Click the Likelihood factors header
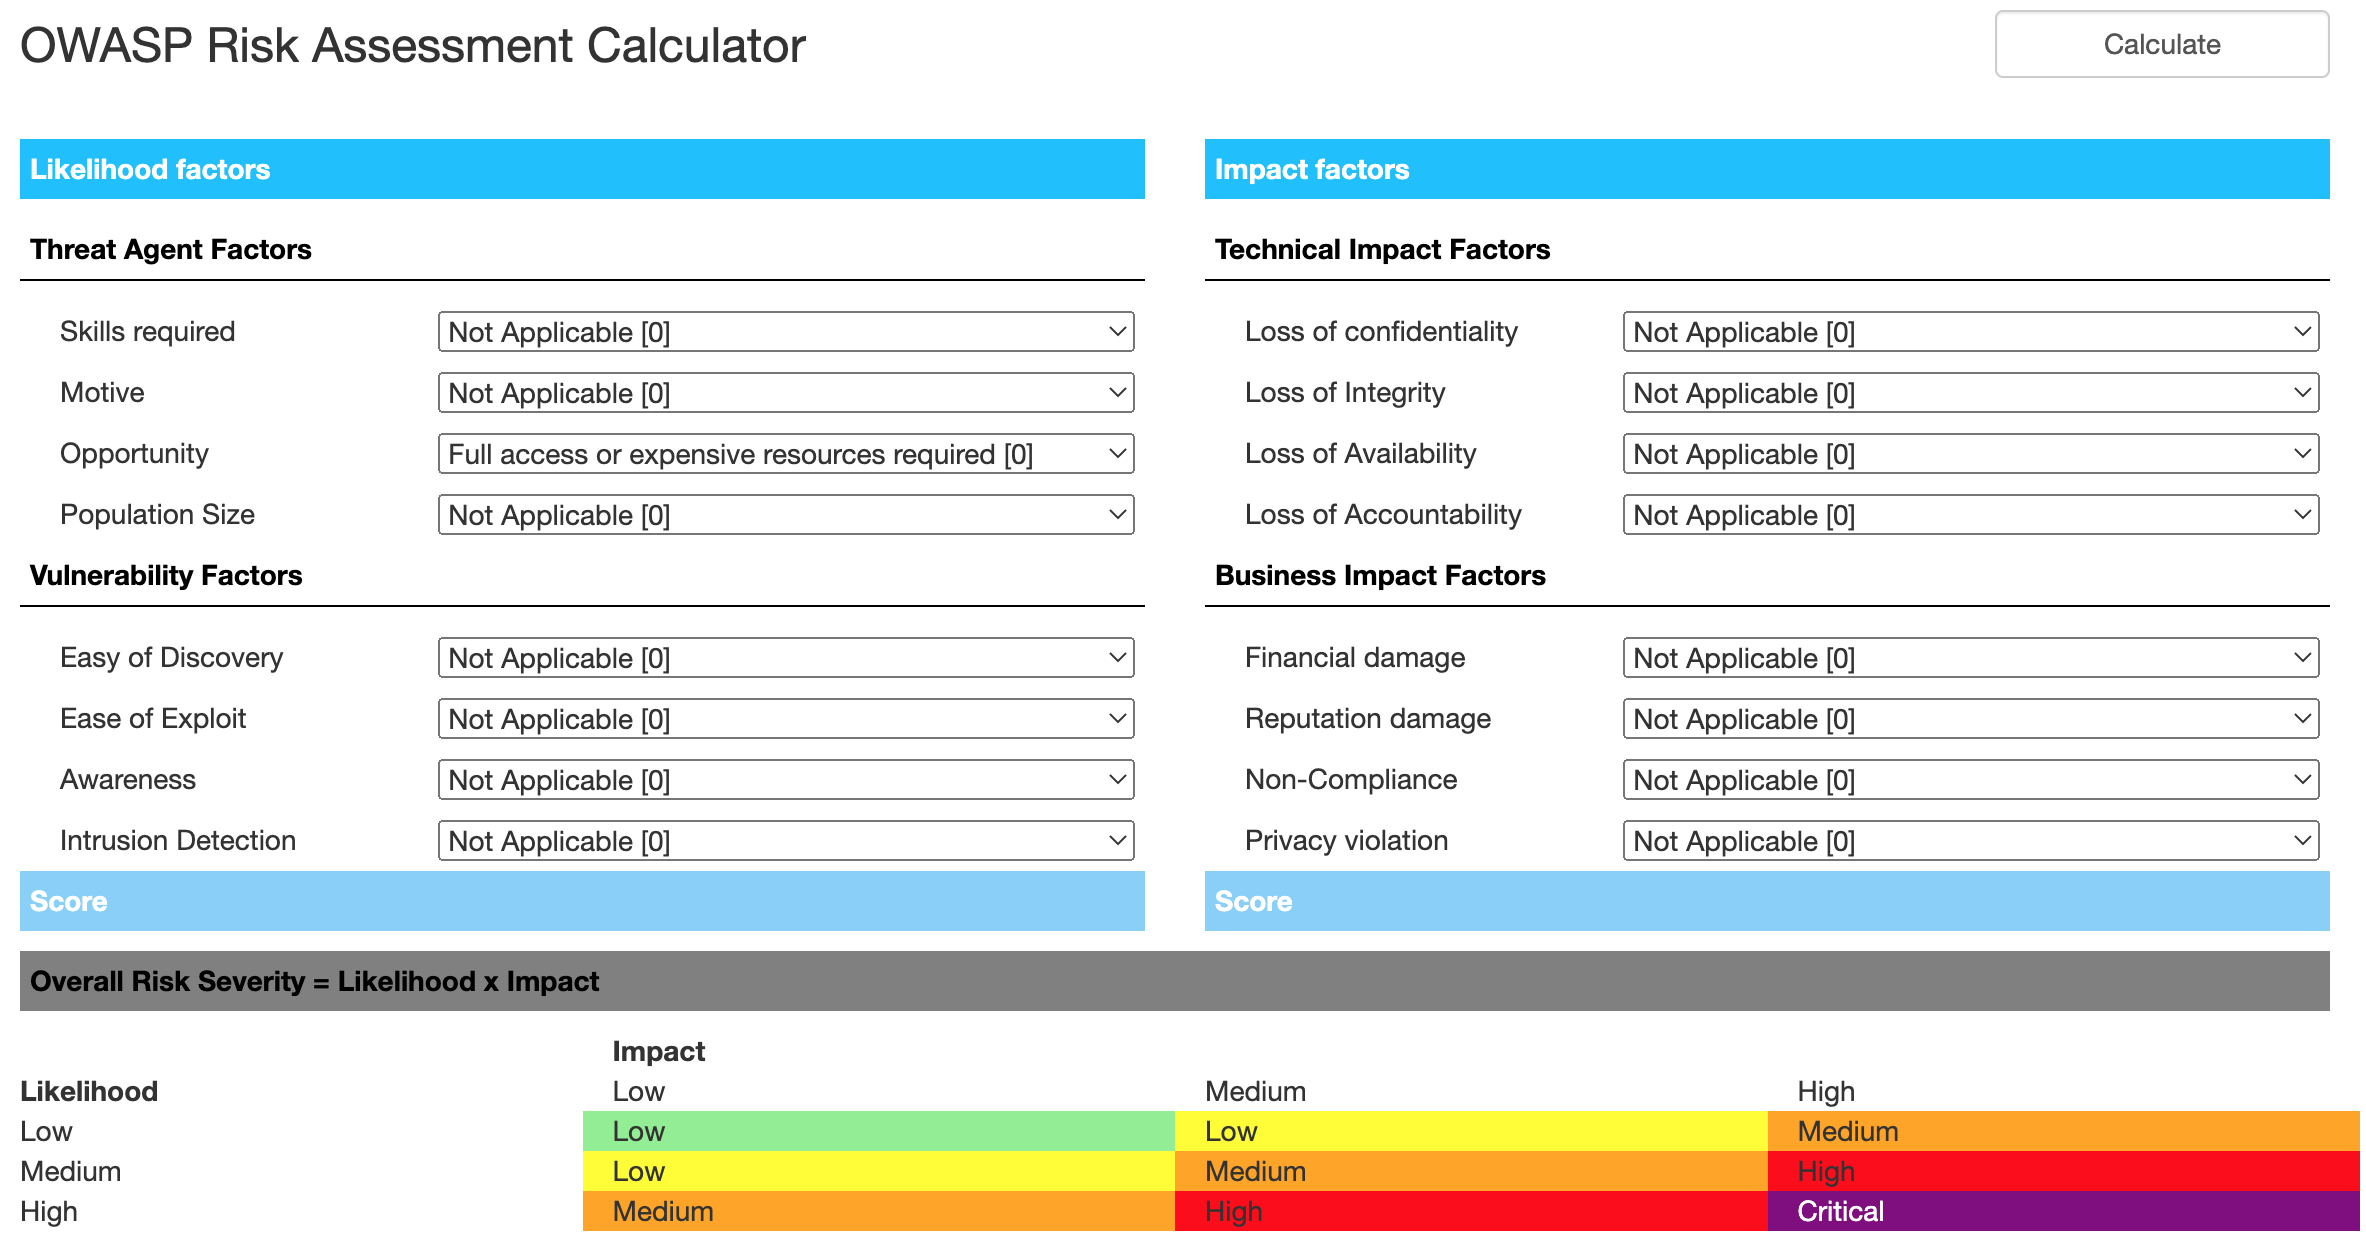 582,169
